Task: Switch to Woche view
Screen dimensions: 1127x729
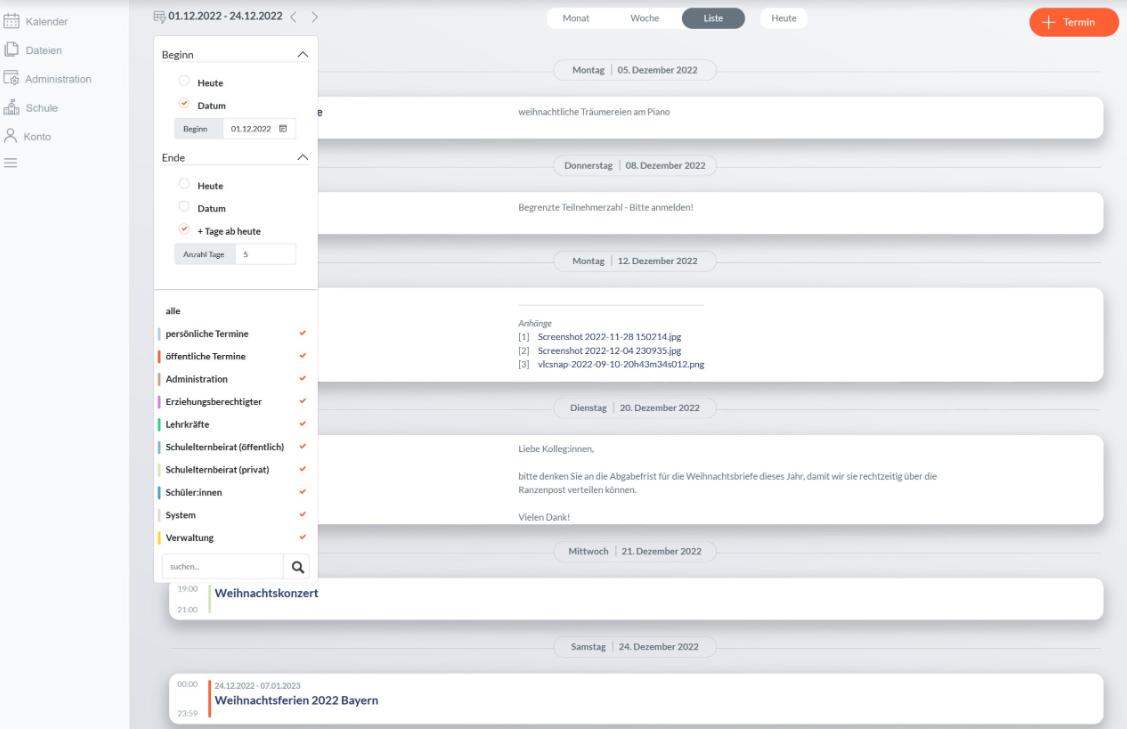Action: (x=644, y=18)
